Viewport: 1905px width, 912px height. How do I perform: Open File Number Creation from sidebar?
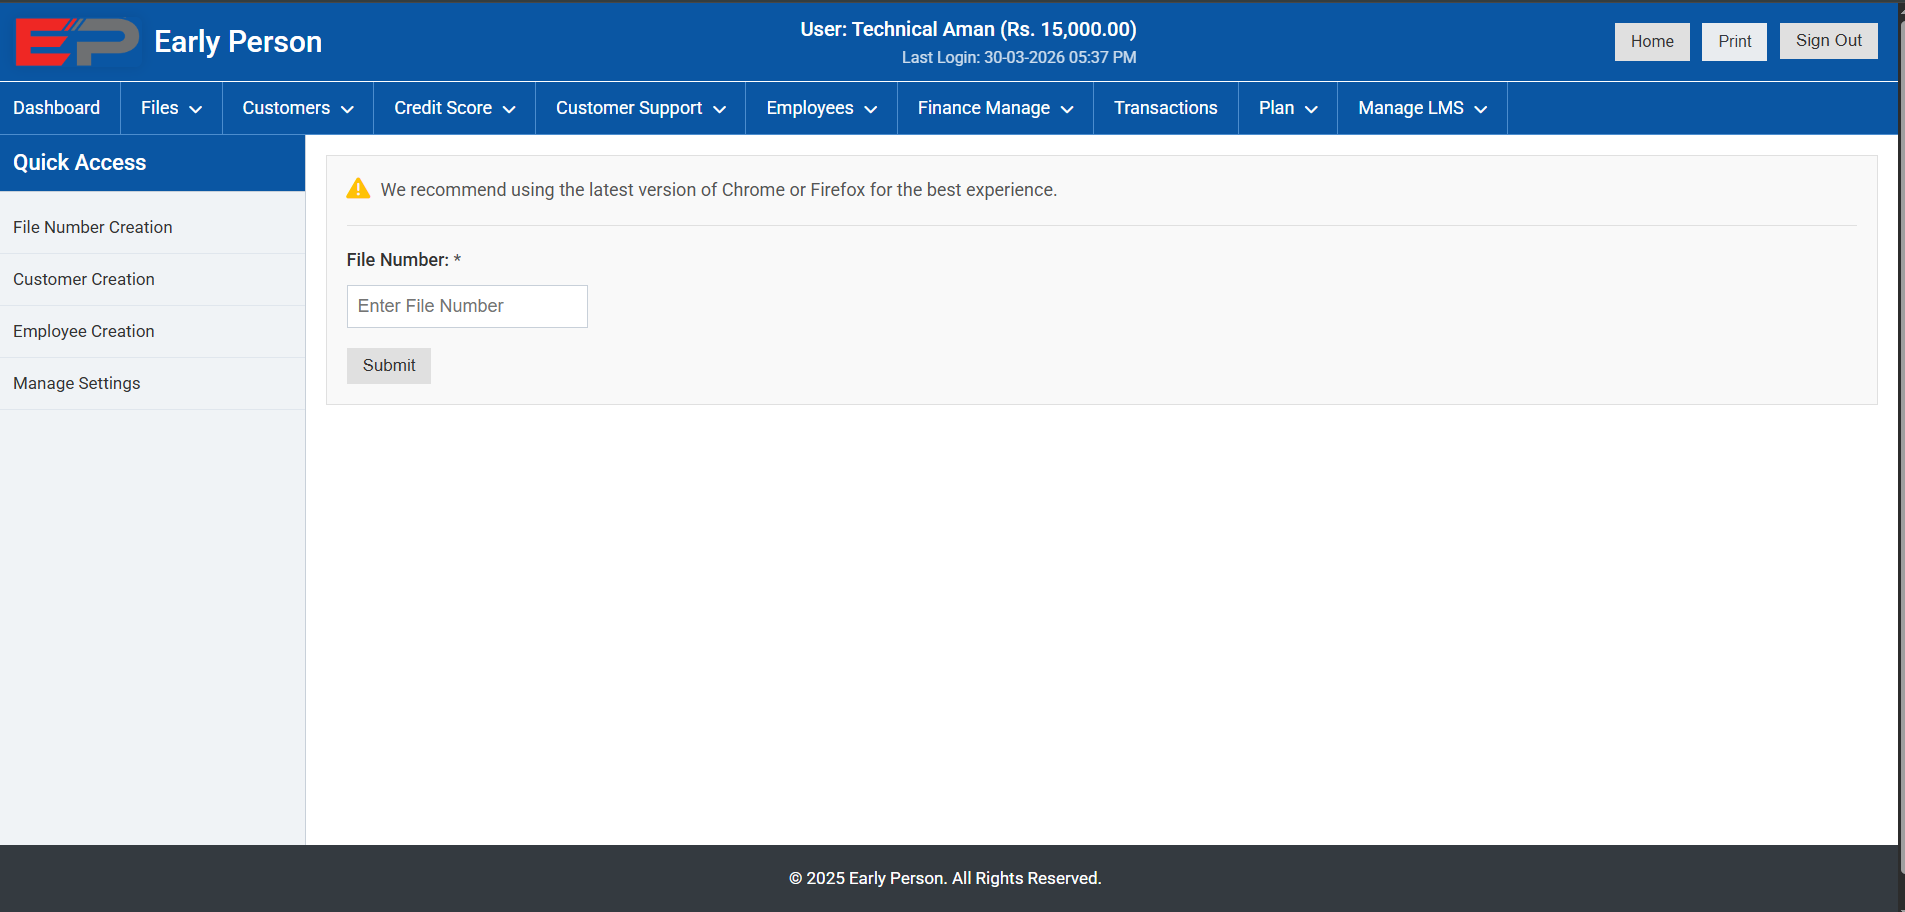pos(92,227)
